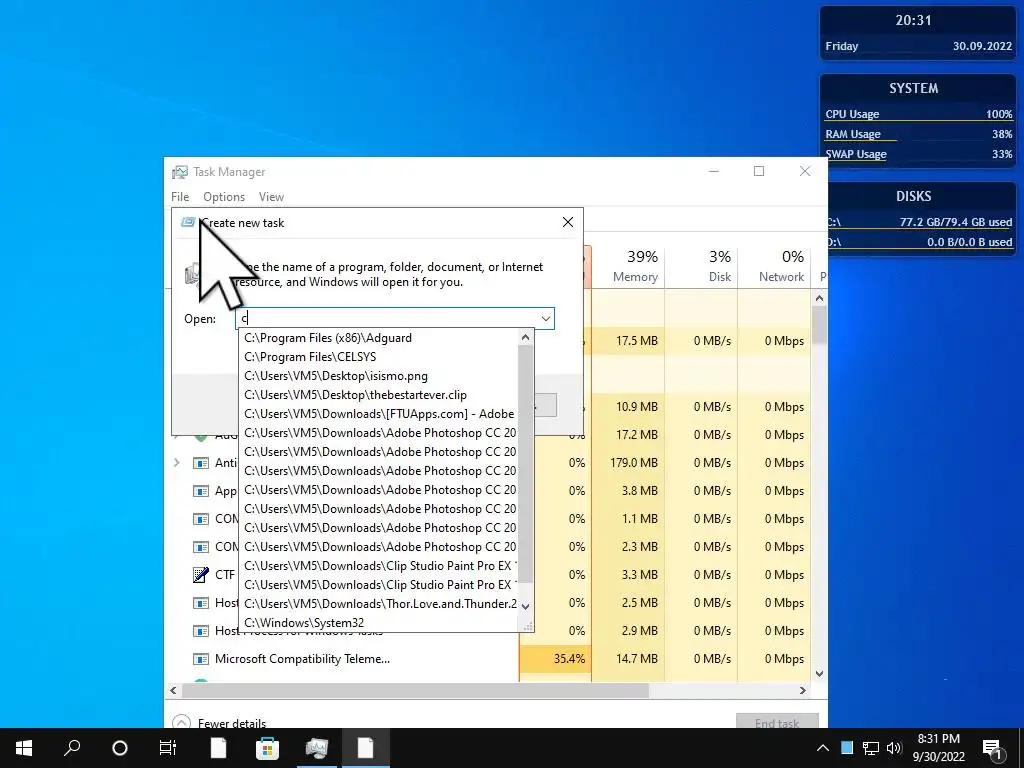Click Task Manager vertical scroll up arrow
Screen dimensions: 1024x768
pyautogui.click(x=819, y=298)
